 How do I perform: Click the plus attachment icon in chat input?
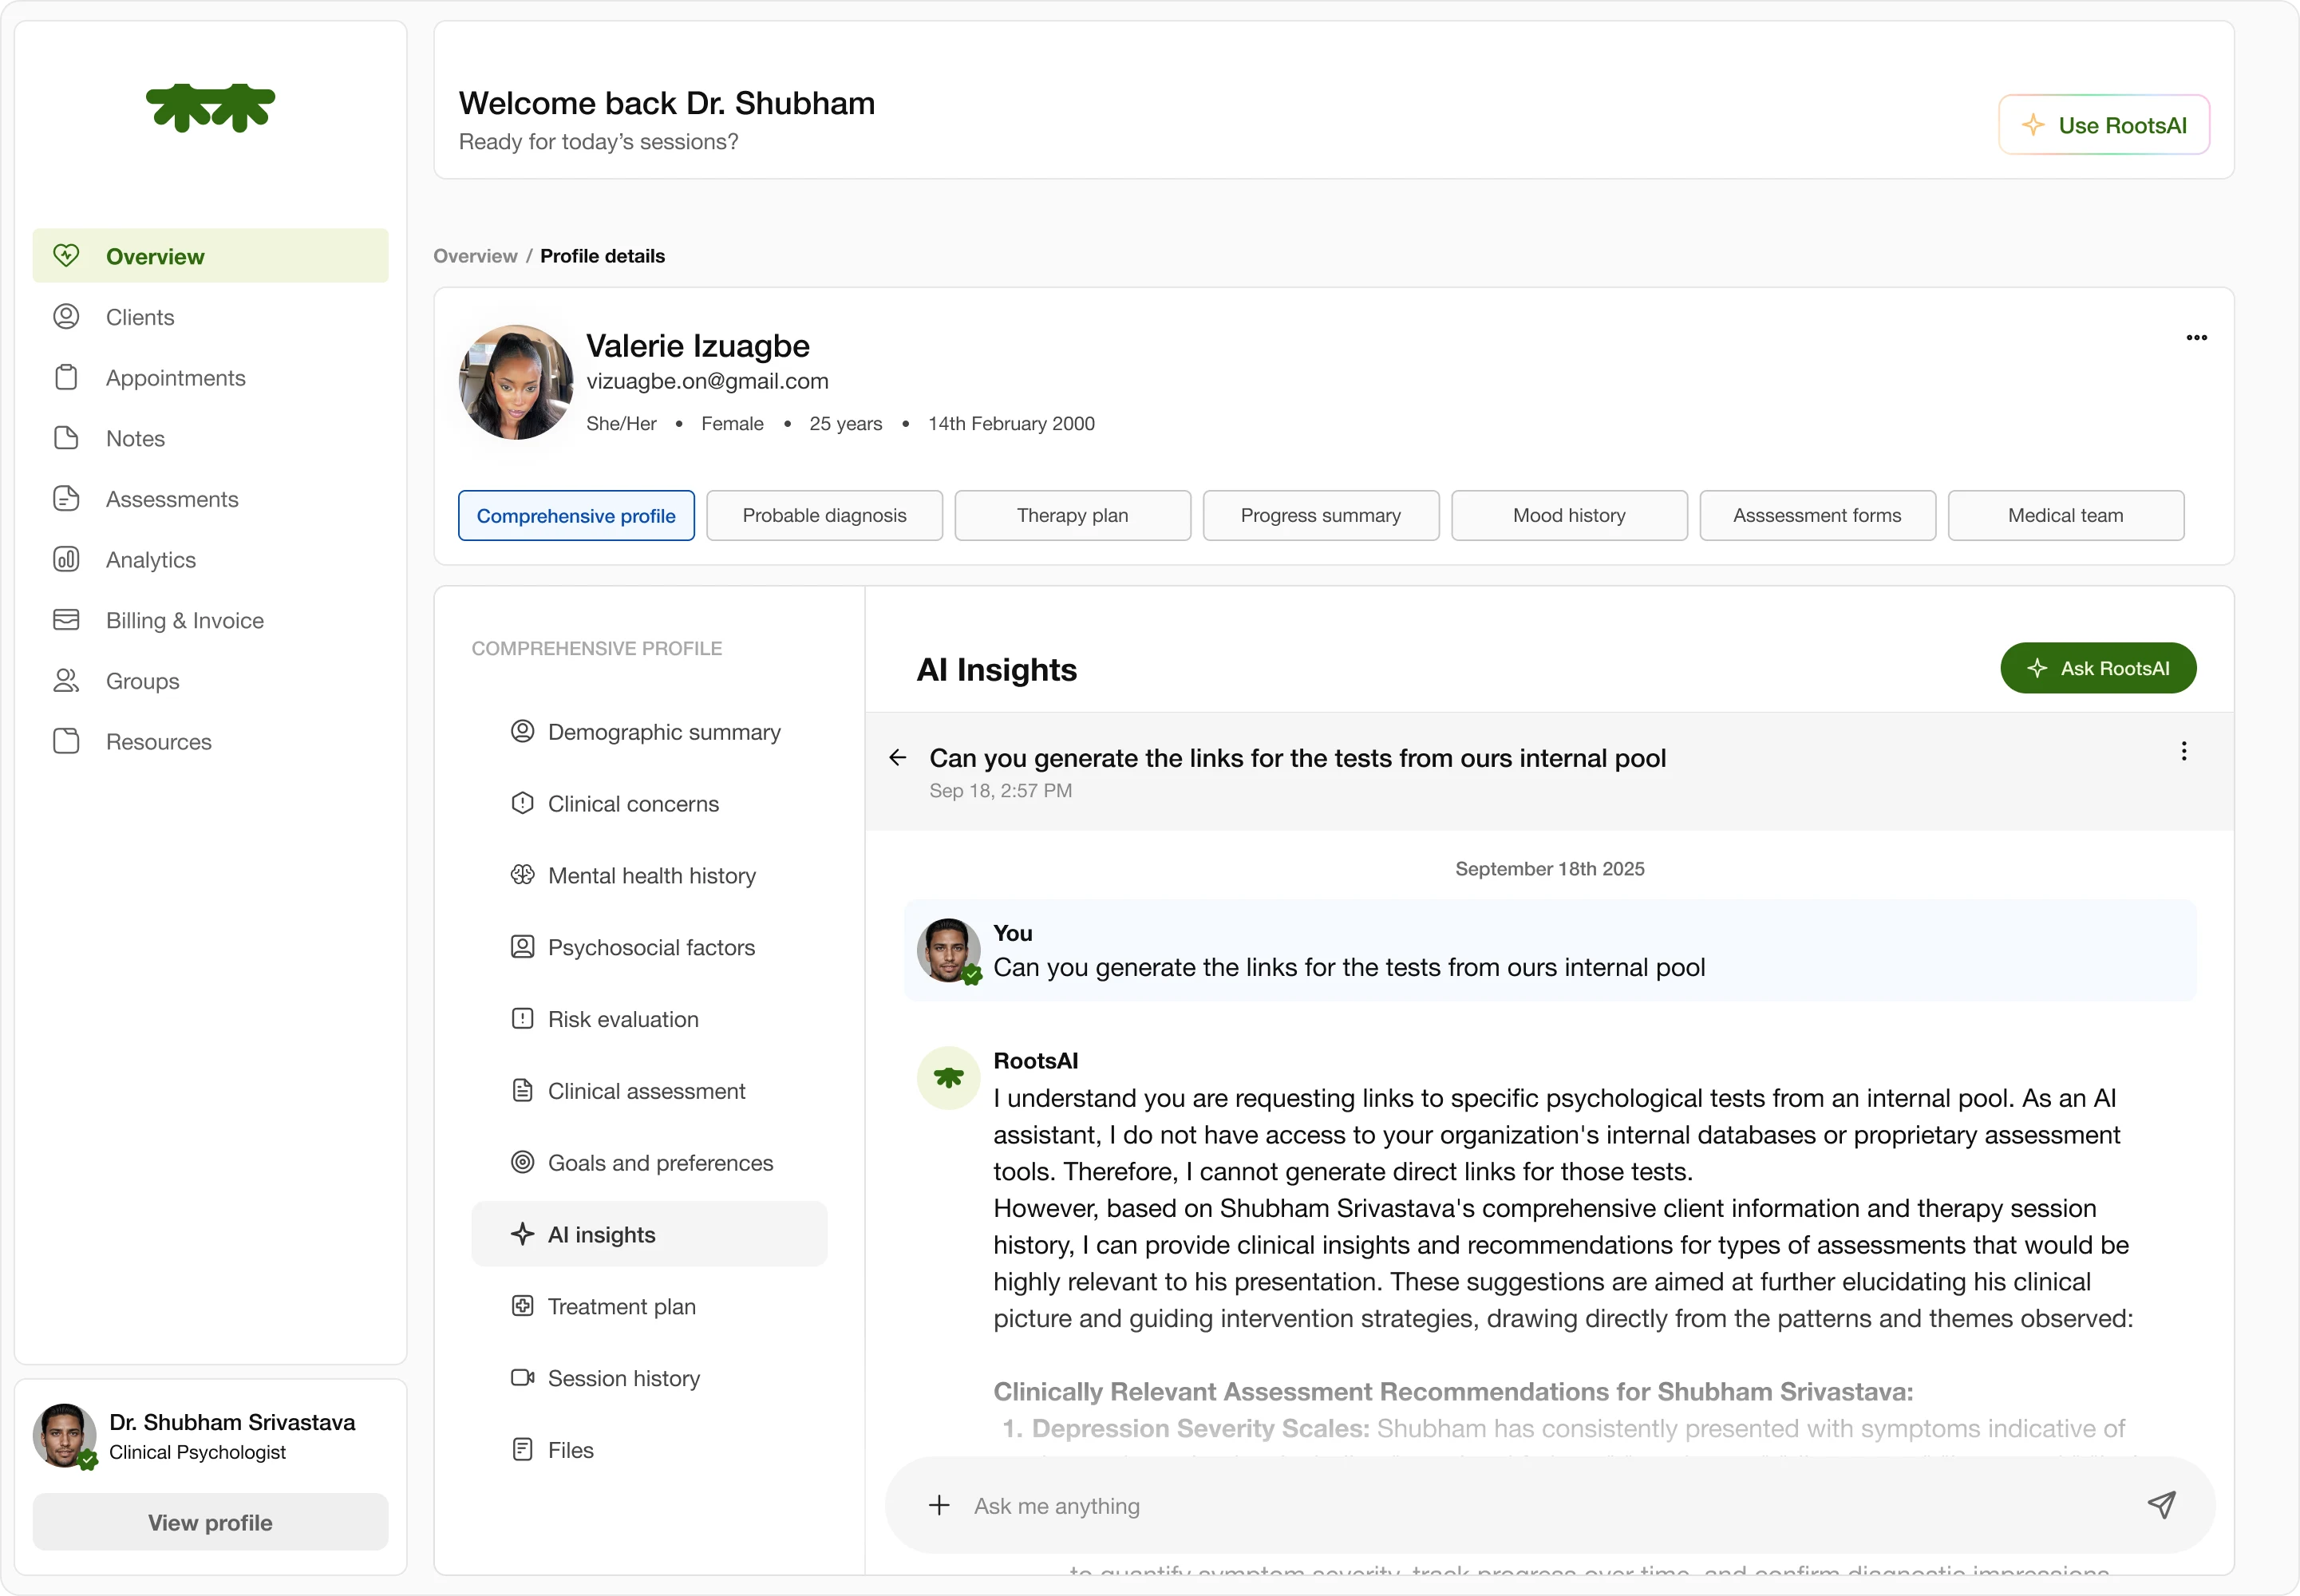[x=939, y=1505]
